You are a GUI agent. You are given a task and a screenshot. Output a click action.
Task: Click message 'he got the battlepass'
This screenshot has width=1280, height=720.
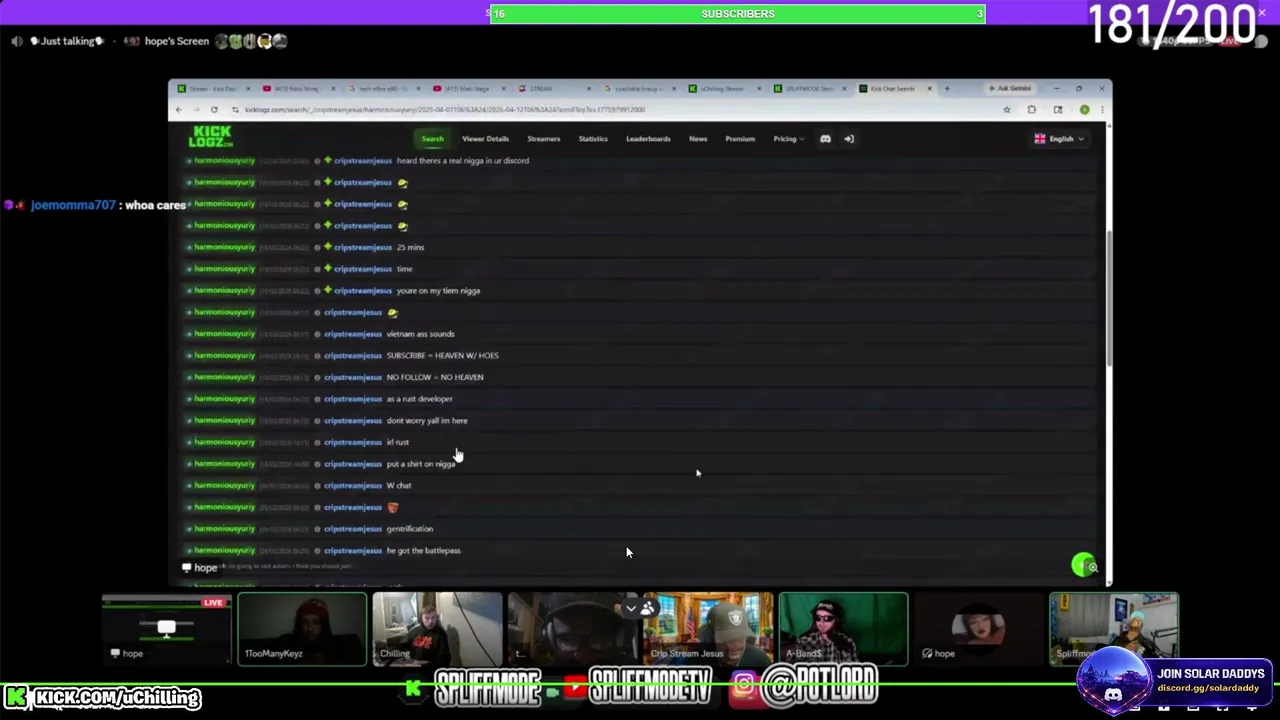(x=423, y=551)
